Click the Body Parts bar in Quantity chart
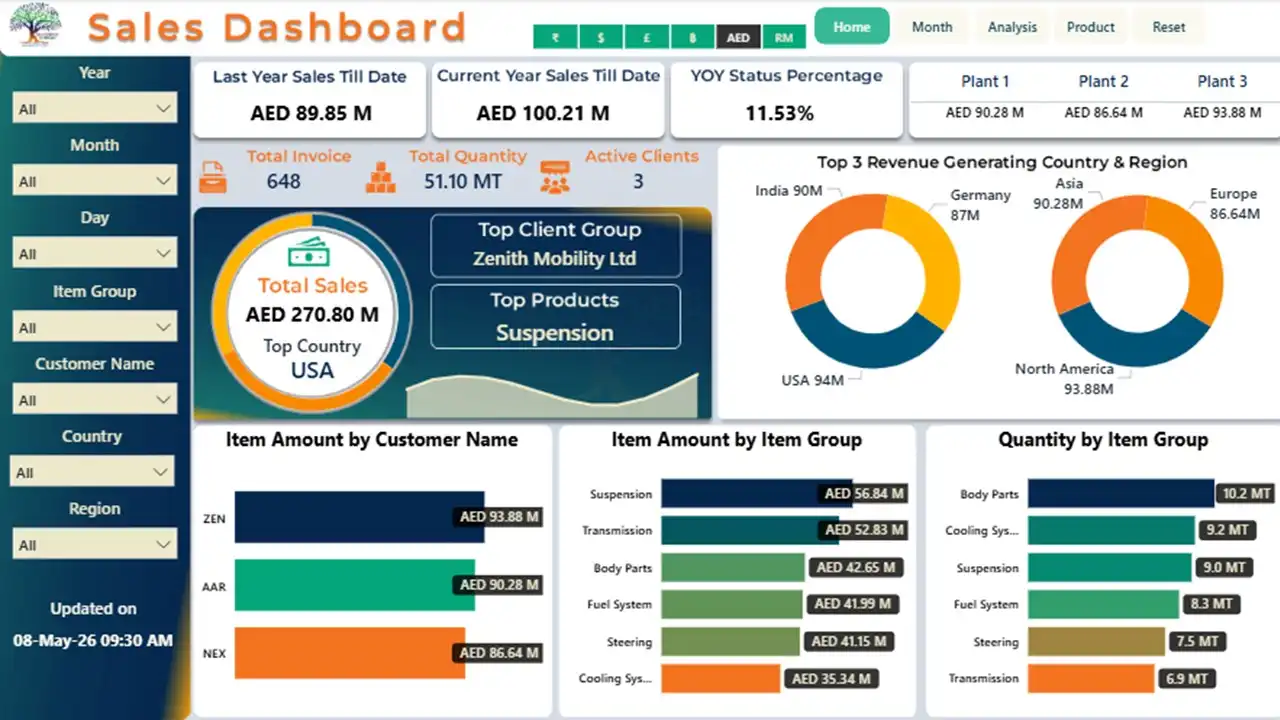Screen dimensions: 1280x720 (1121, 493)
